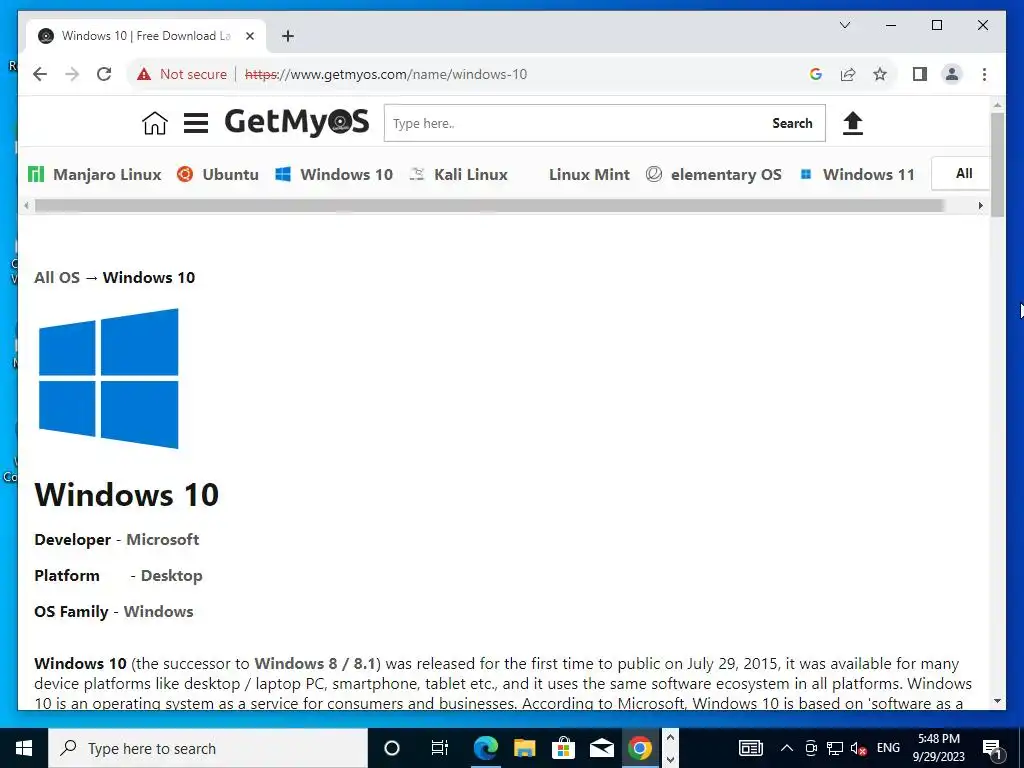
Task: Reload the current page
Action: [104, 74]
